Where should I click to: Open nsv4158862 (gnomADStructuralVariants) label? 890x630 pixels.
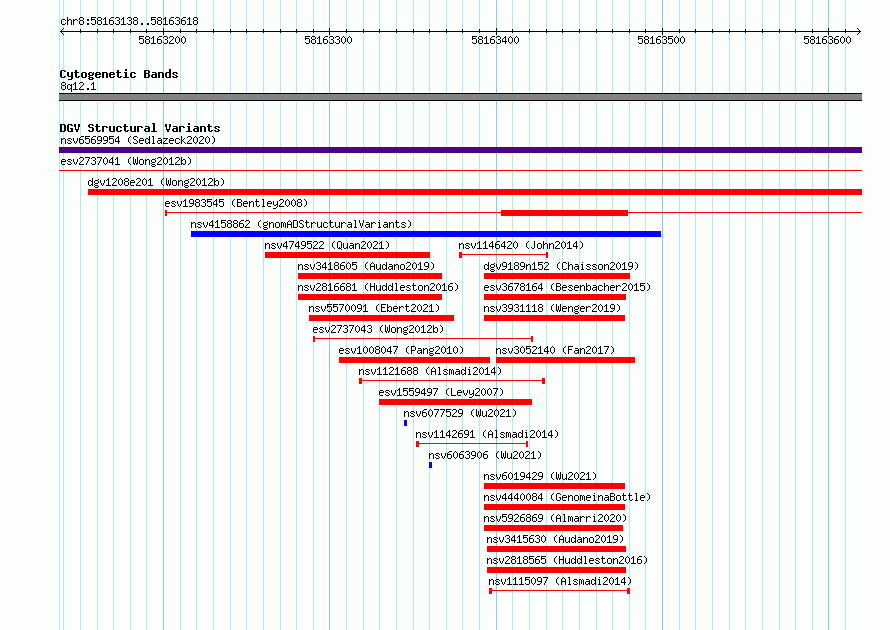[301, 224]
